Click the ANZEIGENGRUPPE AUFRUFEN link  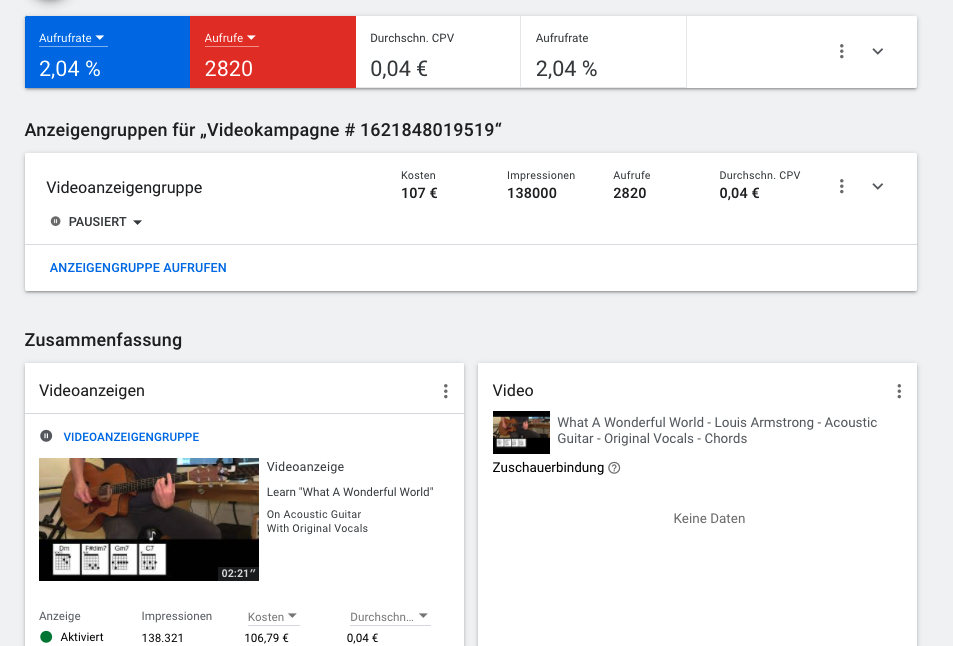(138, 268)
